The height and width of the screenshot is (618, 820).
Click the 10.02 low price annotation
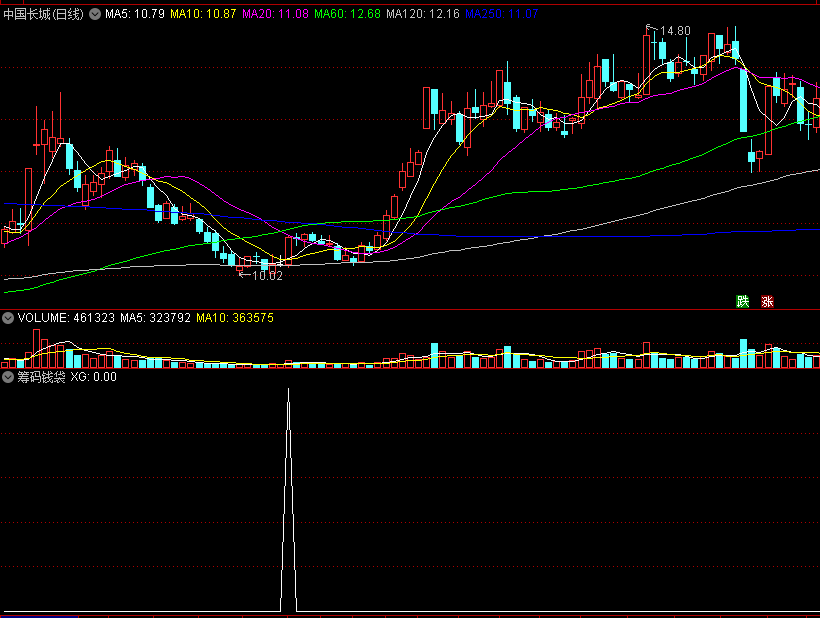(x=267, y=276)
